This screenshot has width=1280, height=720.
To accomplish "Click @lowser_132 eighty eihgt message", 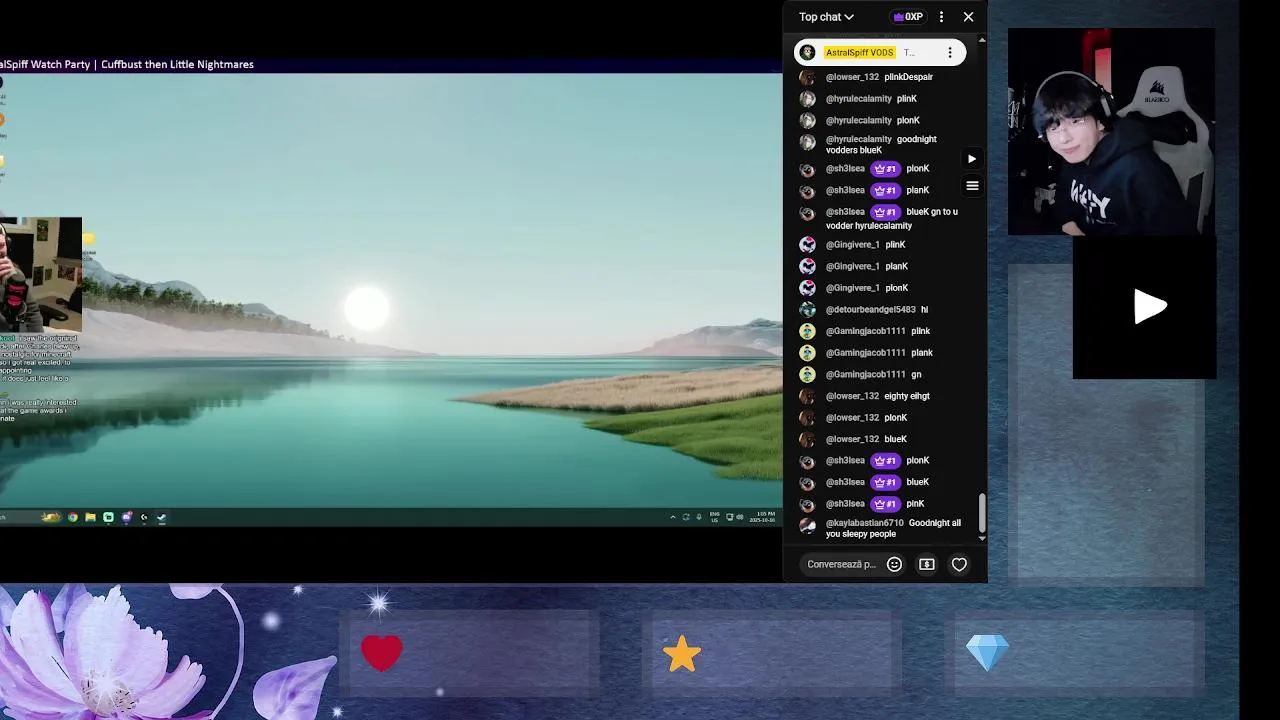I will [x=880, y=396].
